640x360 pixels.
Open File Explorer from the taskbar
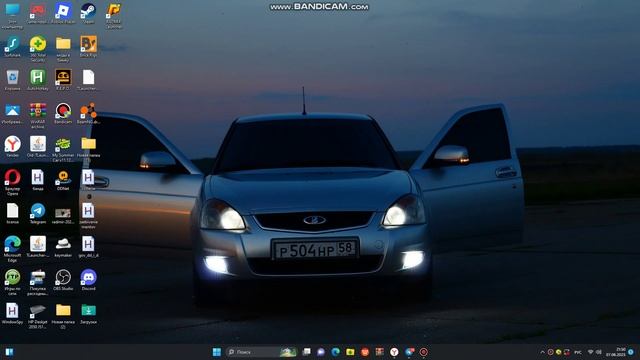point(350,352)
